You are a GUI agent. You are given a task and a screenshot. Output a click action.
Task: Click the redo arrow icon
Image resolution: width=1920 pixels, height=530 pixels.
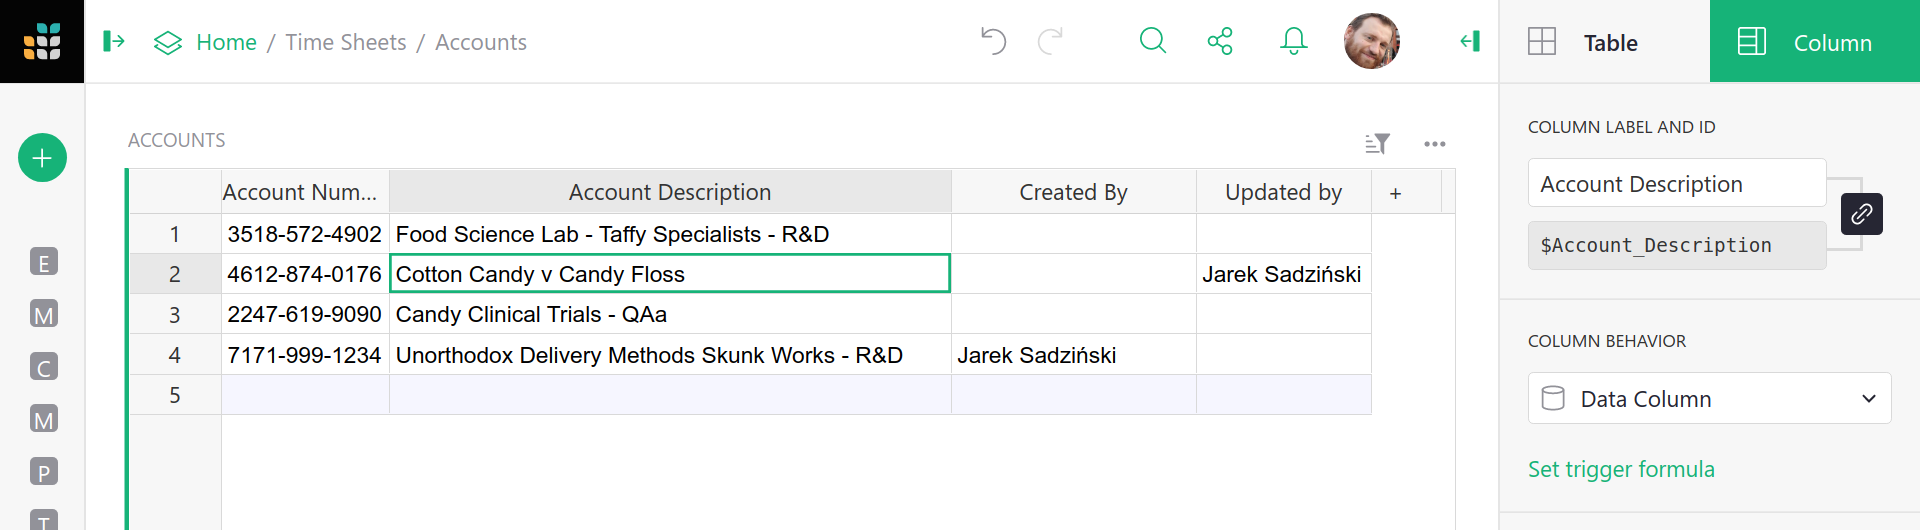[1050, 41]
